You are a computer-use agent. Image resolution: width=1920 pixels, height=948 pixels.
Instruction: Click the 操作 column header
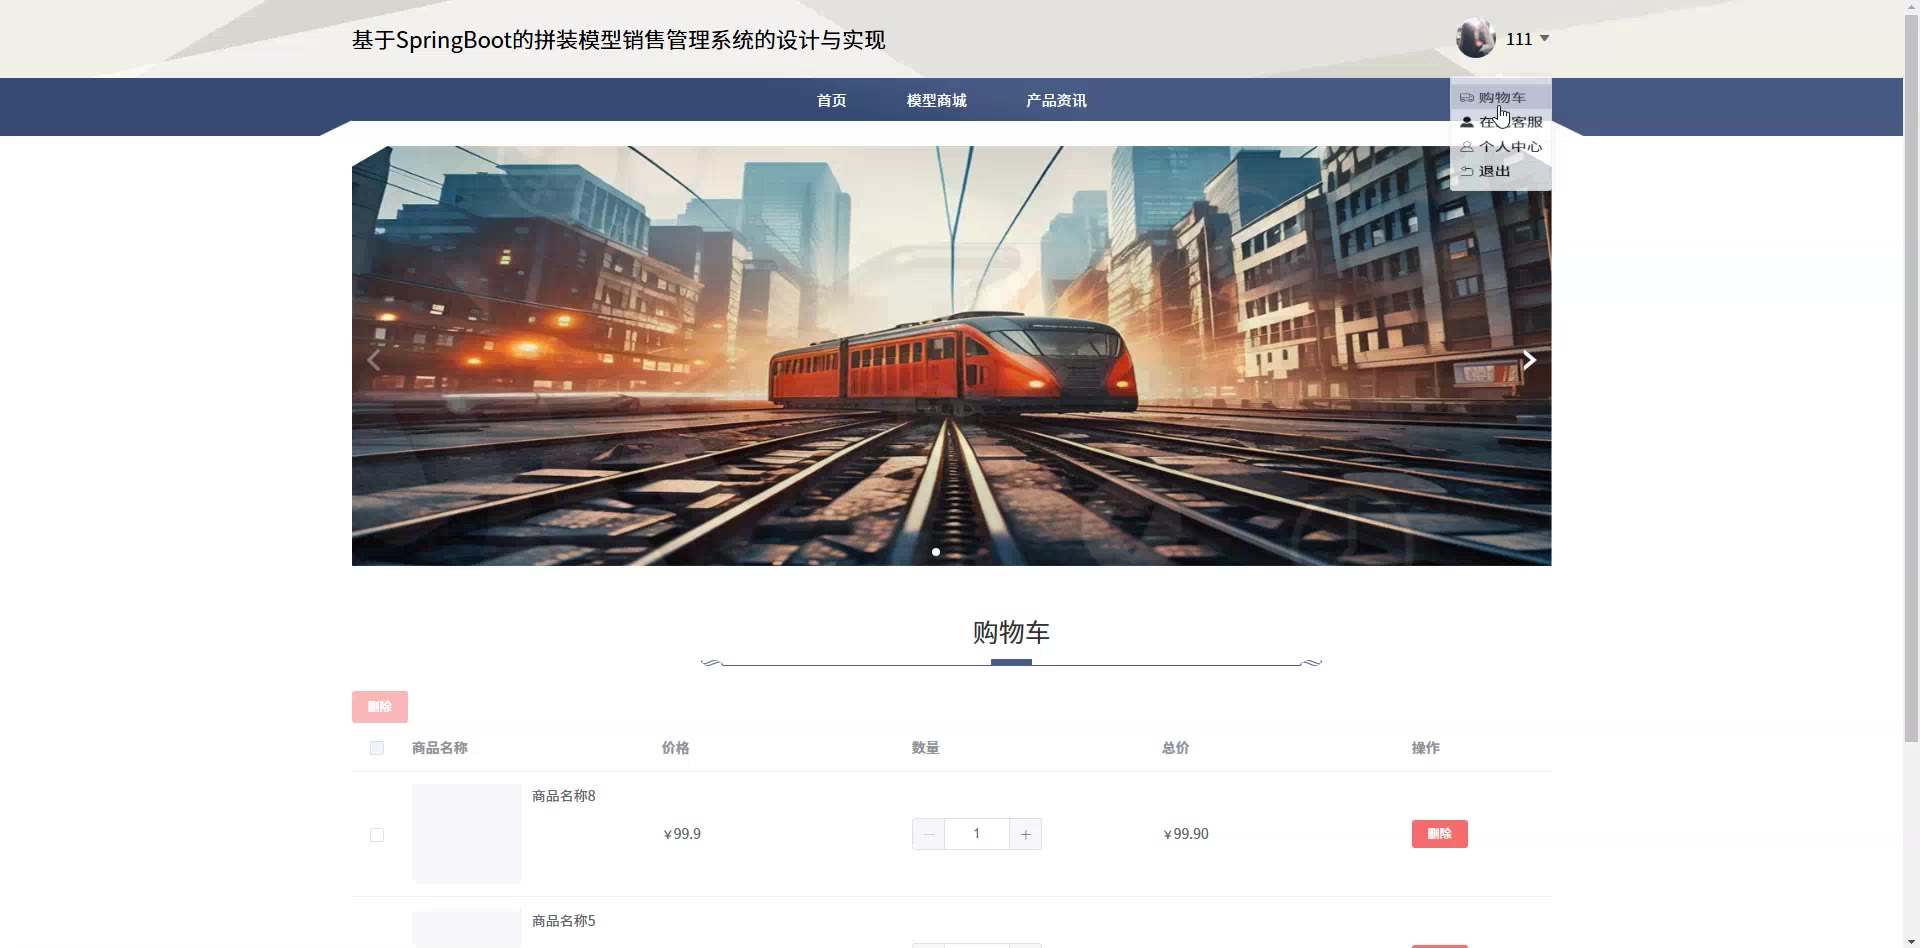tap(1426, 748)
